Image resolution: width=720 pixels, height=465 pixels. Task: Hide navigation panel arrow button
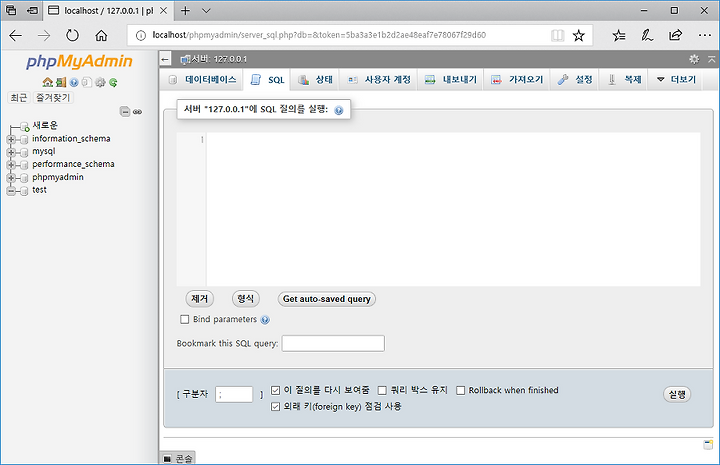[165, 59]
